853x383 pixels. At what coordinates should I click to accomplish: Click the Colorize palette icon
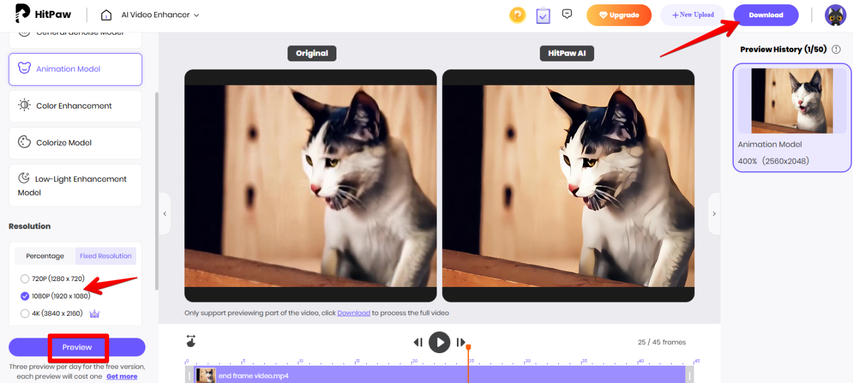[24, 142]
